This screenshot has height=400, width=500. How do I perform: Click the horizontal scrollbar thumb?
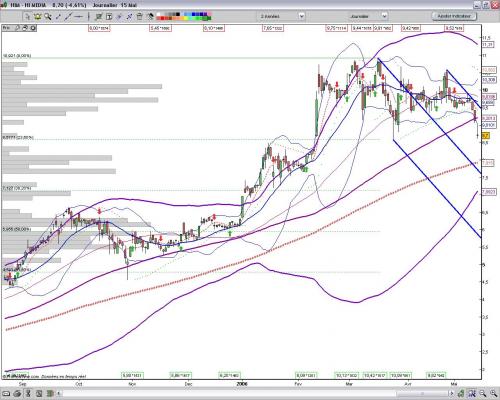click(423, 394)
